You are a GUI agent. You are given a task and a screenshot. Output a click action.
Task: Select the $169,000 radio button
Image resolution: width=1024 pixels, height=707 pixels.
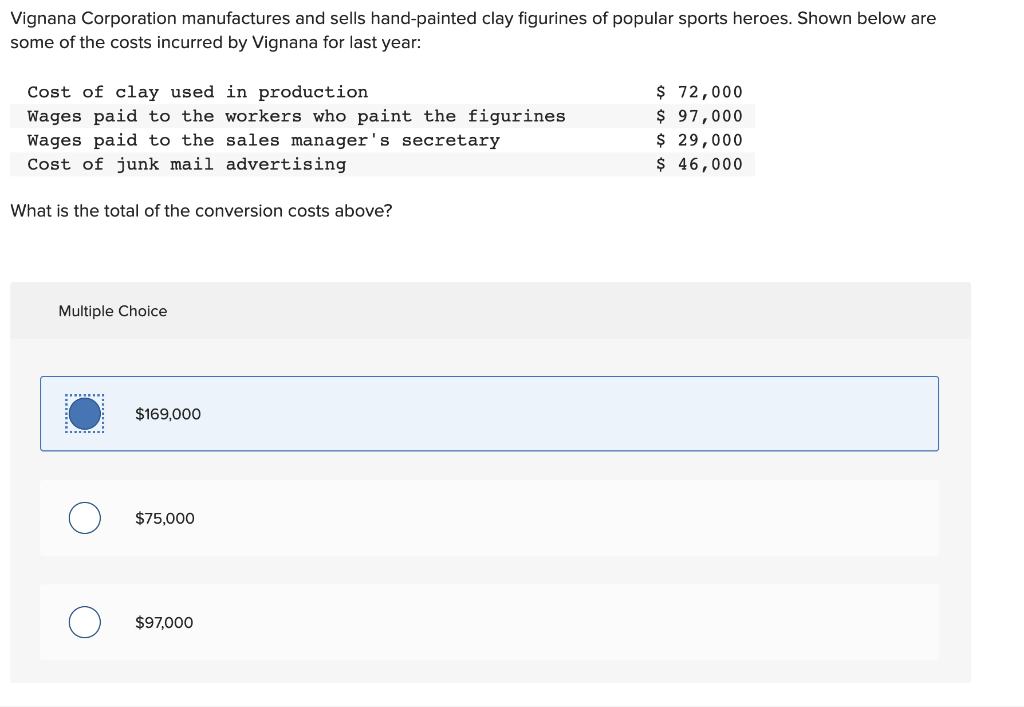[85, 413]
